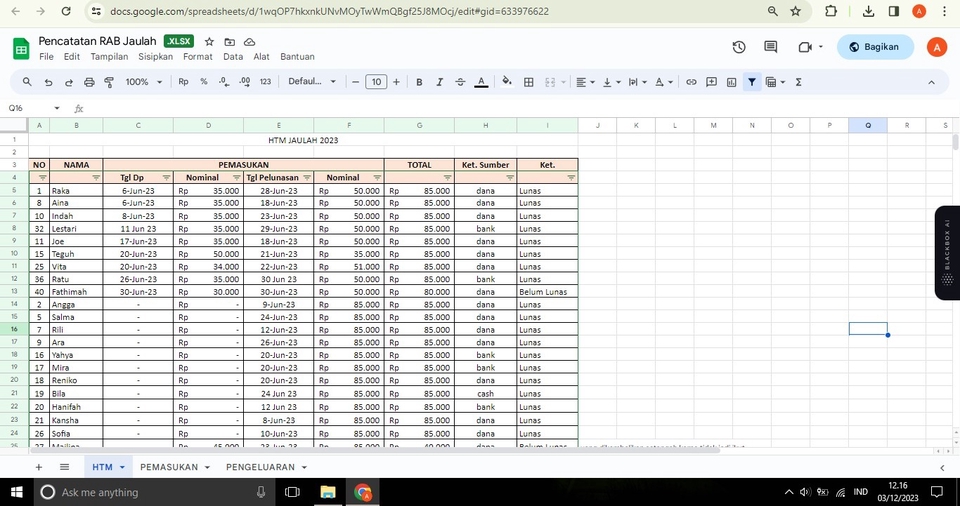Collapse the toolbar menus with chevron
960x506 pixels.
931,82
